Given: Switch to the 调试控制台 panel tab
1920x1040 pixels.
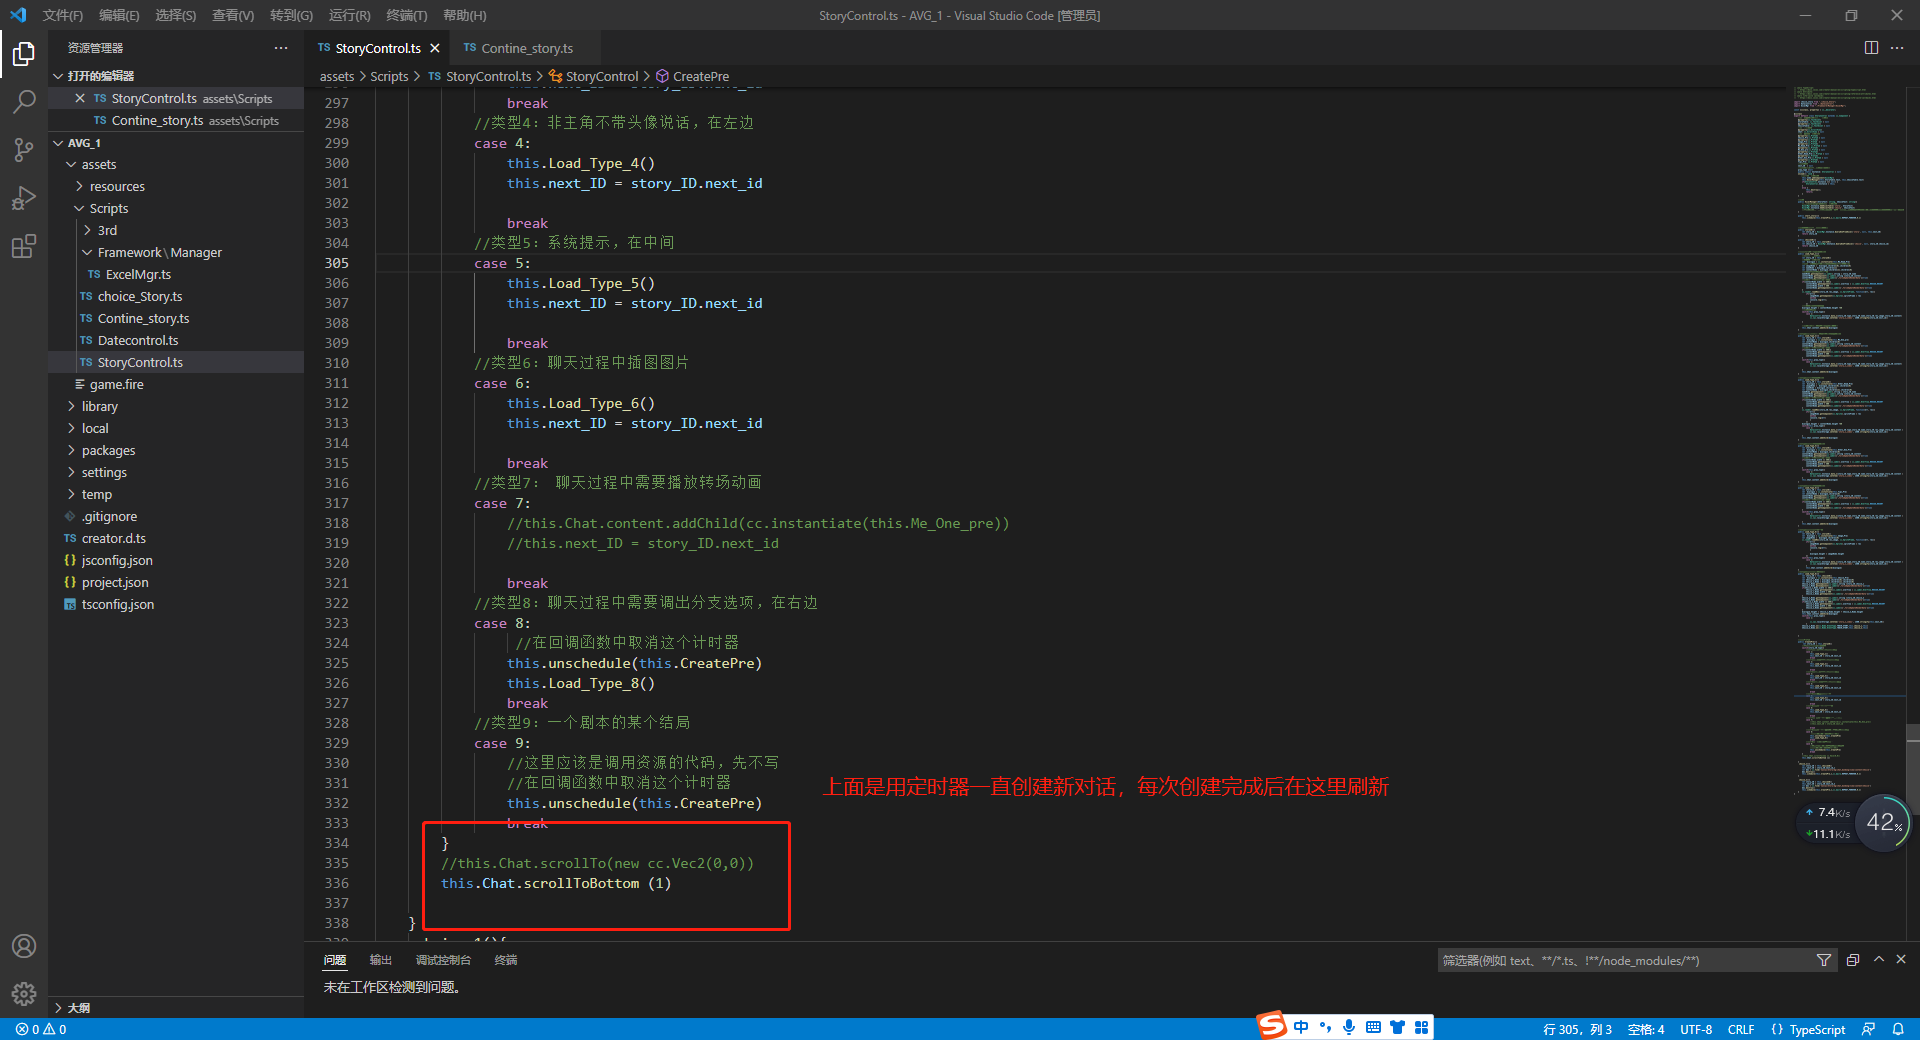Looking at the screenshot, I should point(443,960).
